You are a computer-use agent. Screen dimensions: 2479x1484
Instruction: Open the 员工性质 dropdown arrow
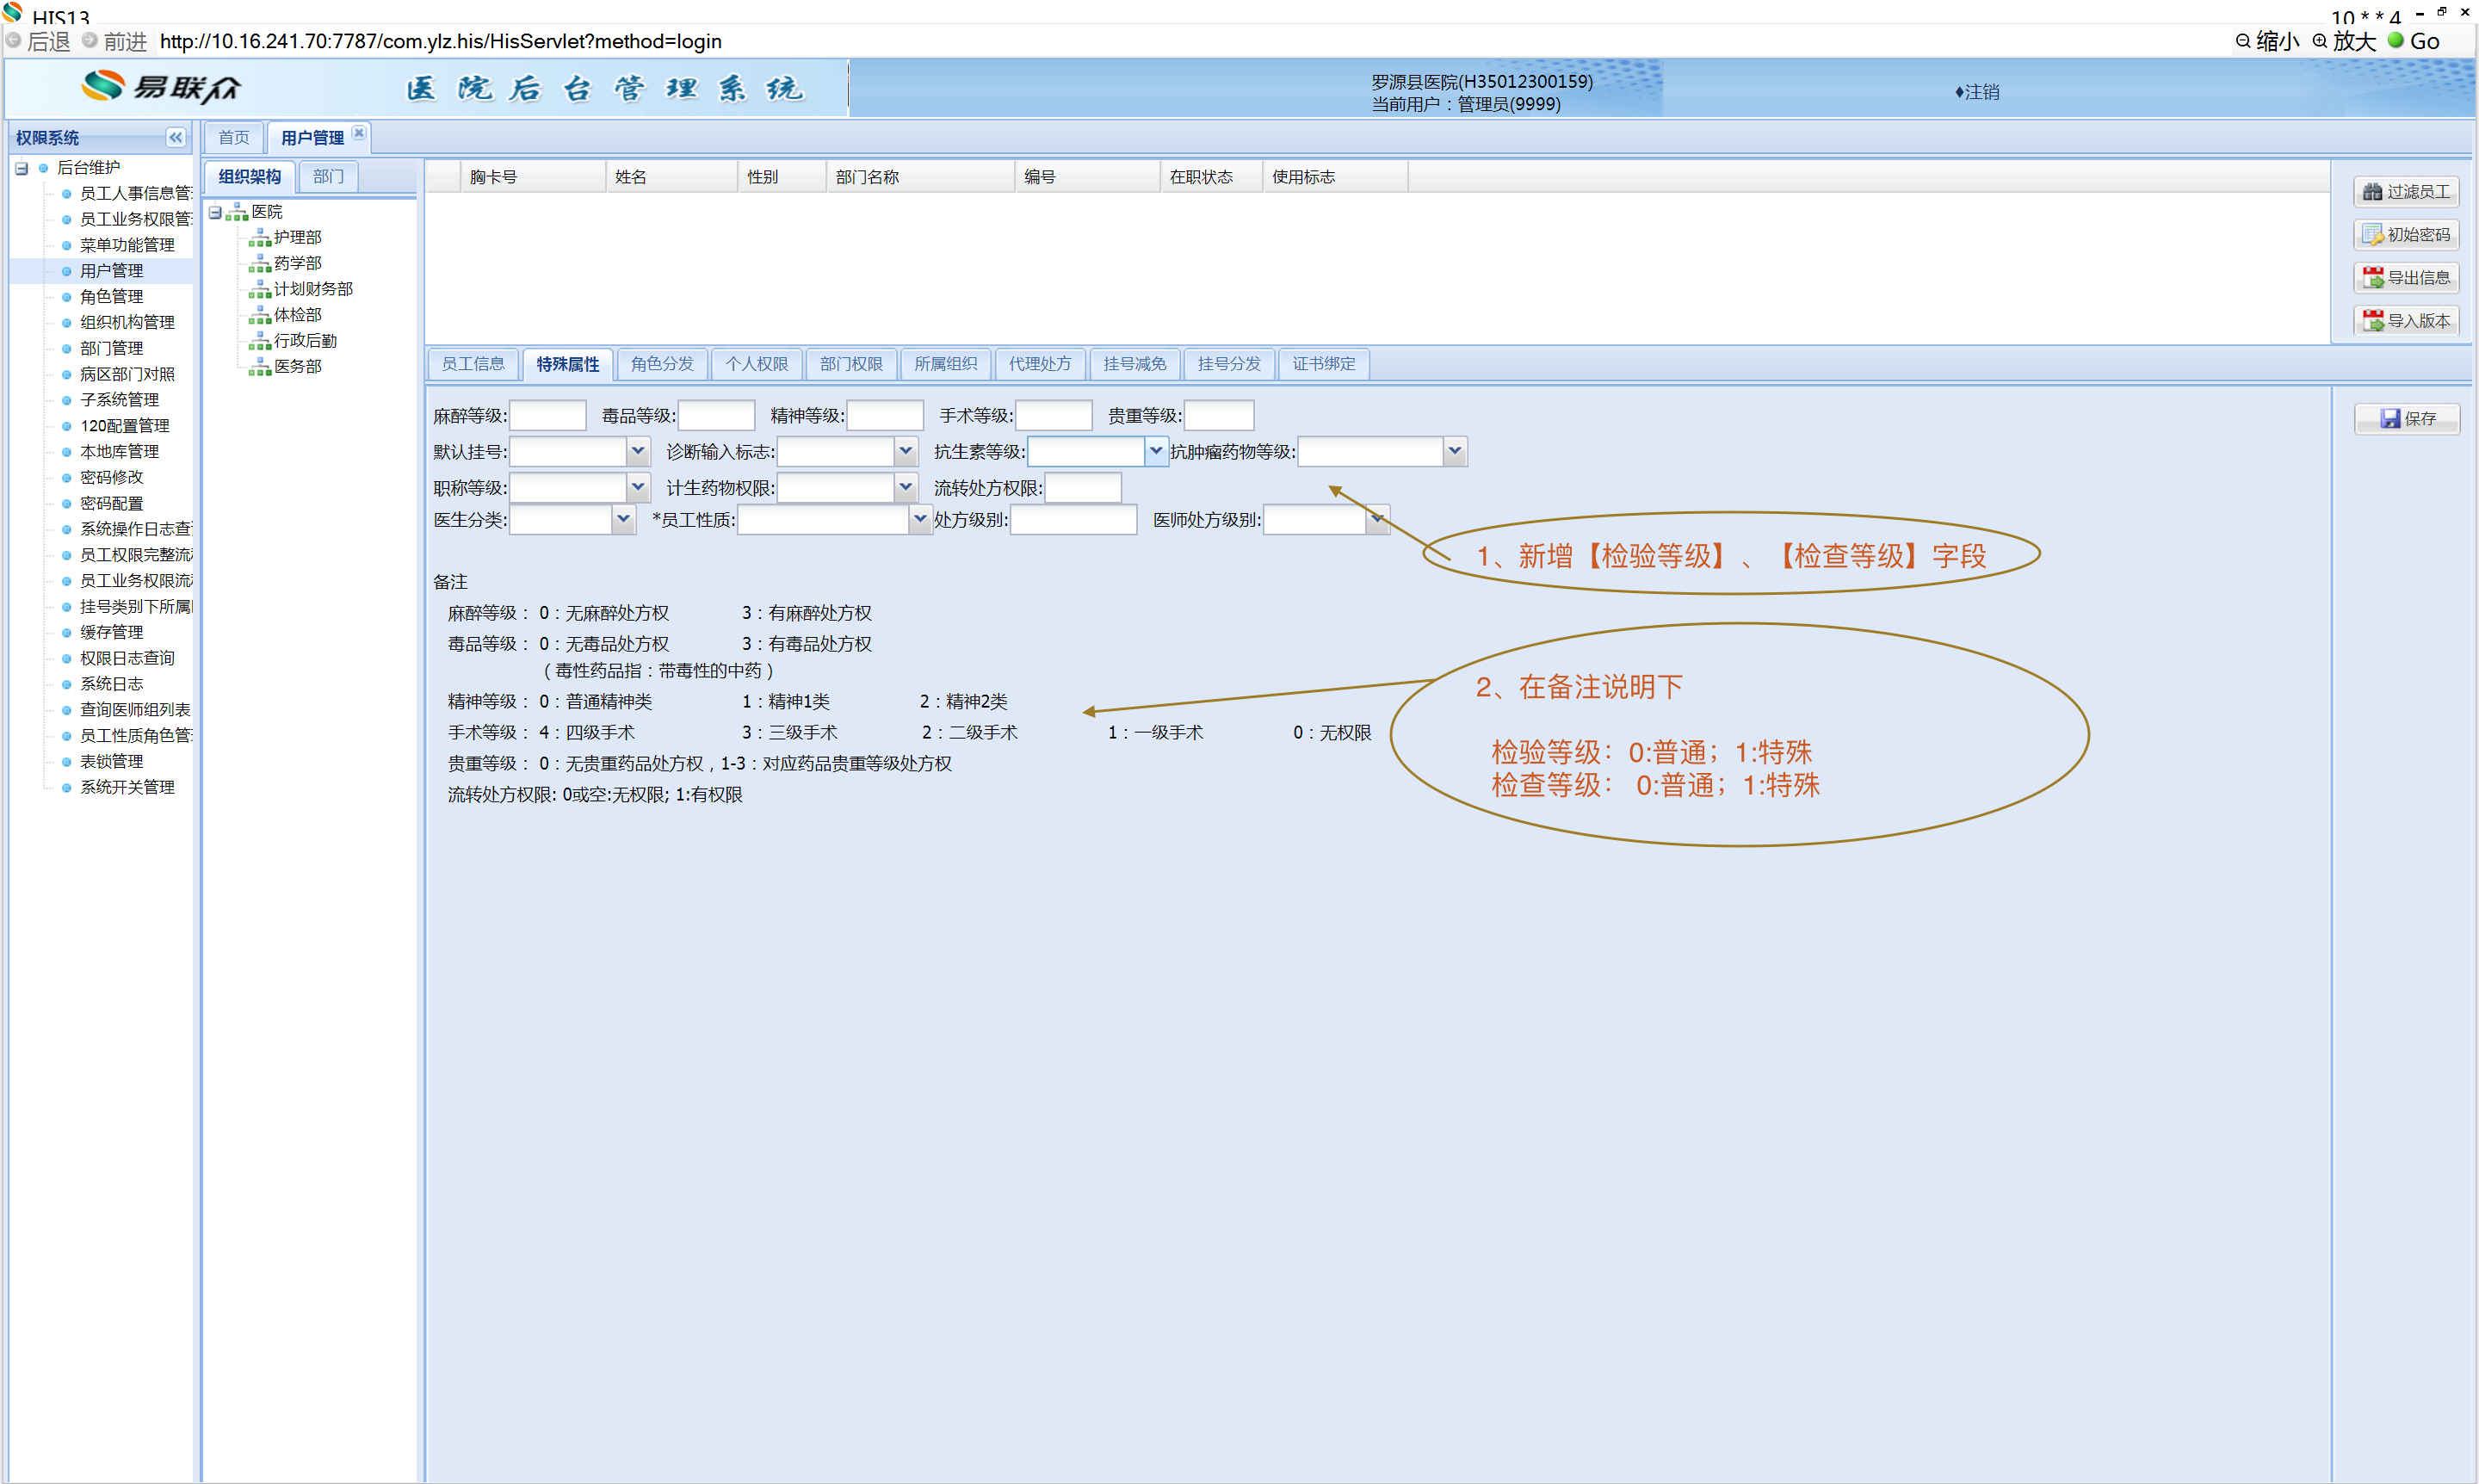(919, 519)
